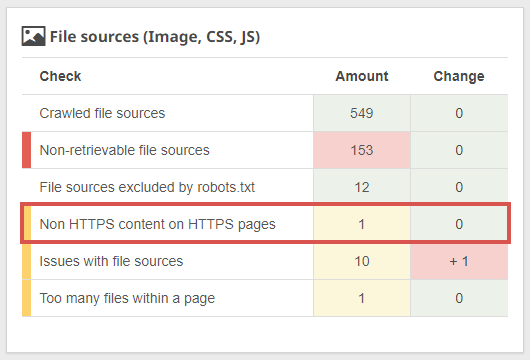
Task: Click change value 0 in Too many files row
Action: 459,298
